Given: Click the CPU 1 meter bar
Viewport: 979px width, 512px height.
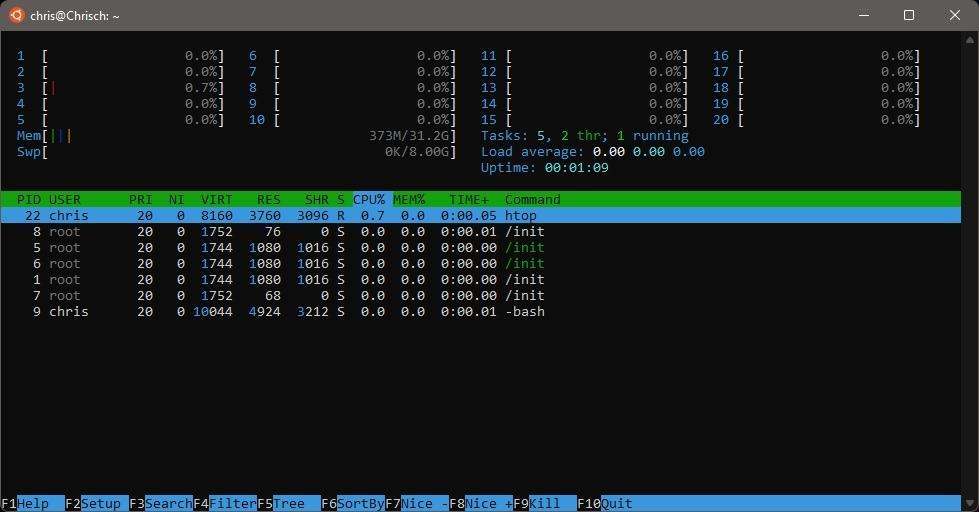Looking at the screenshot, I should pos(121,56).
